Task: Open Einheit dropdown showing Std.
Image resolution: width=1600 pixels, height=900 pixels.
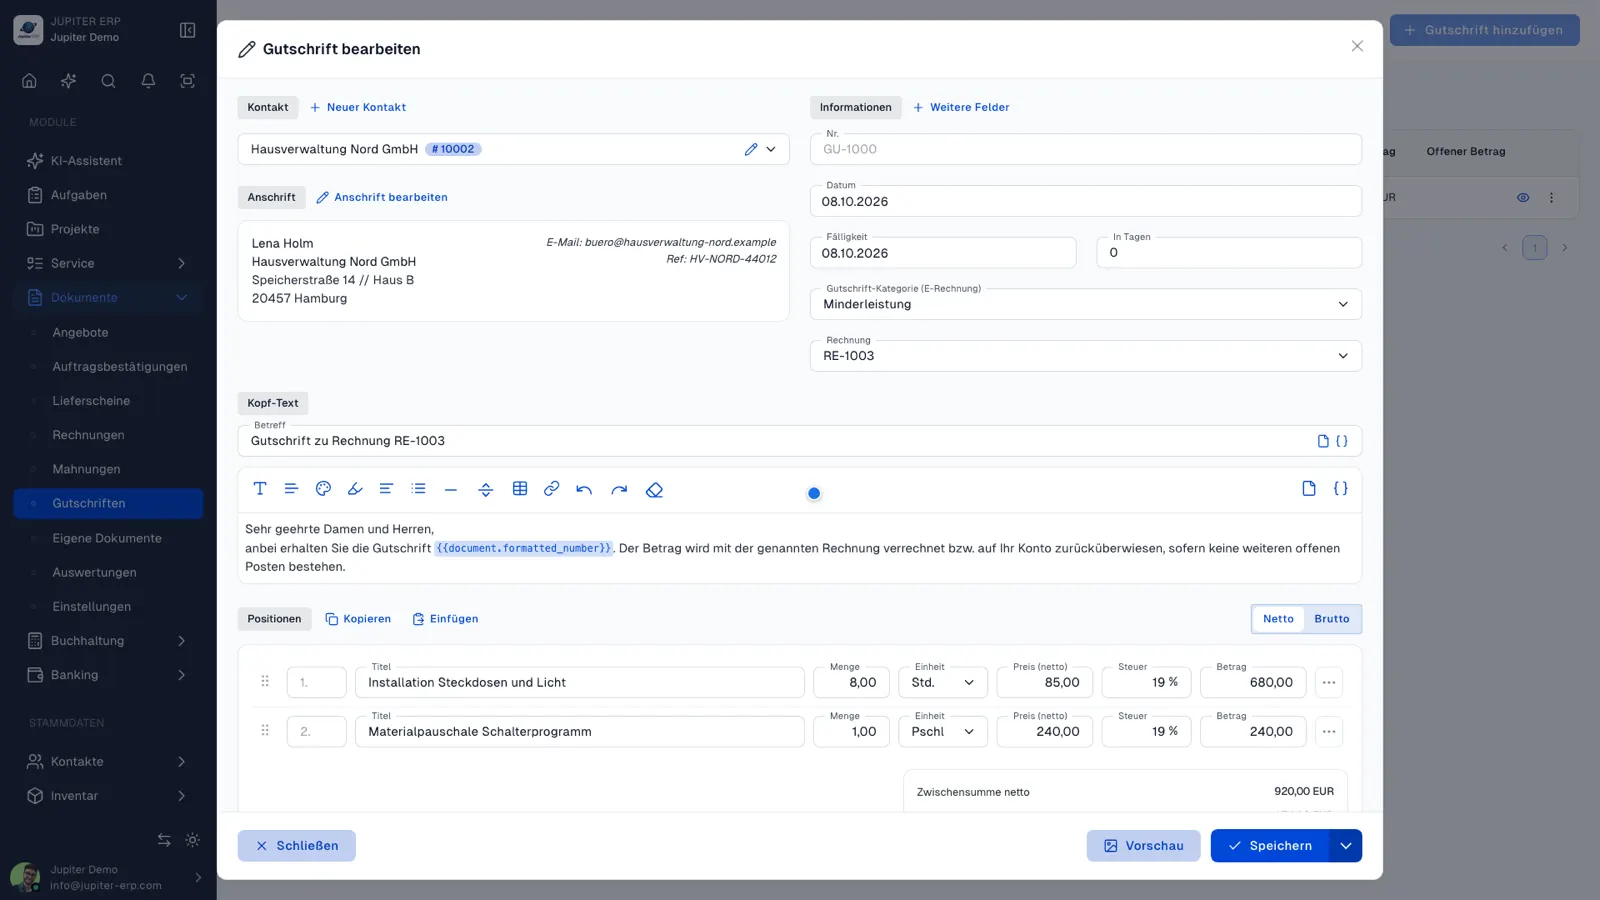Action: 943,682
